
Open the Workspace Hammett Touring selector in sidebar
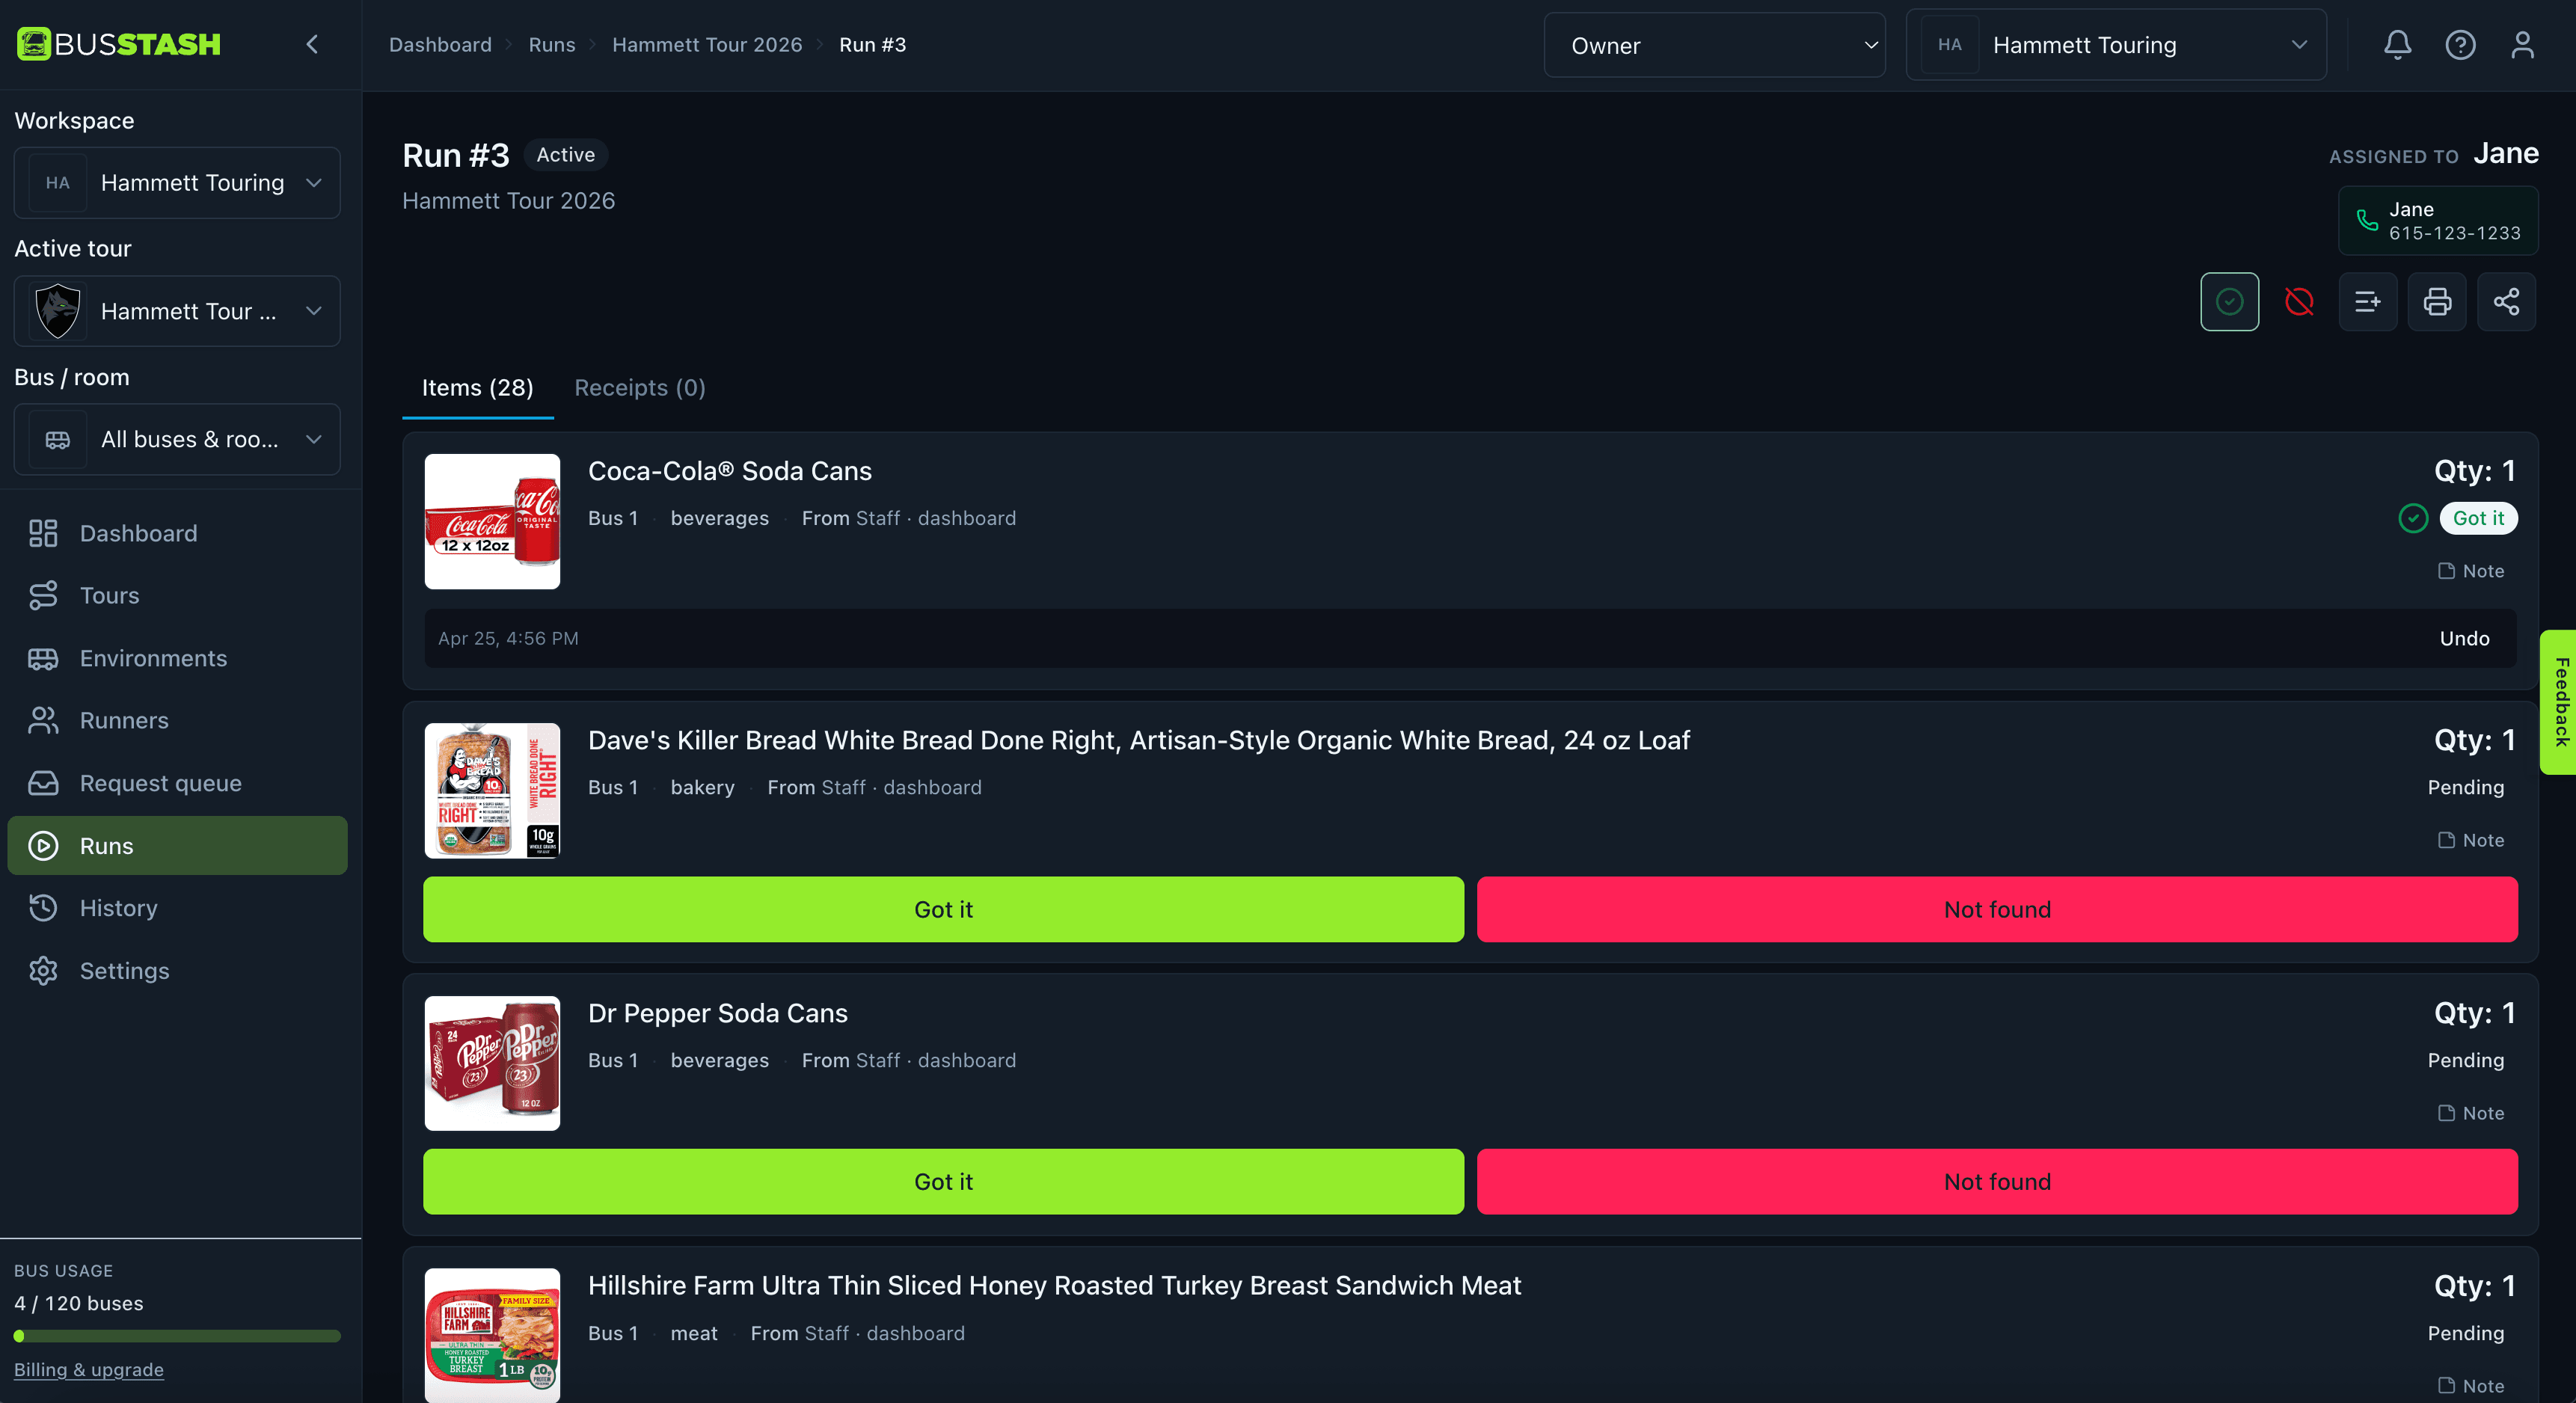pyautogui.click(x=177, y=183)
